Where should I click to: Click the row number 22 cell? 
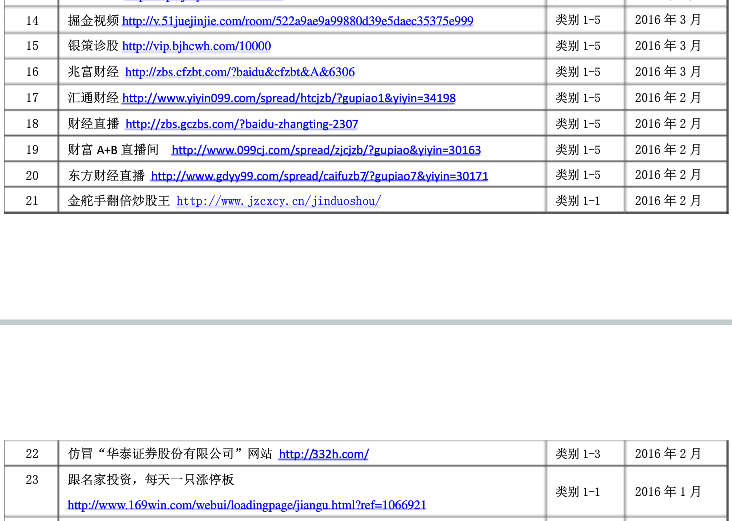[32, 454]
